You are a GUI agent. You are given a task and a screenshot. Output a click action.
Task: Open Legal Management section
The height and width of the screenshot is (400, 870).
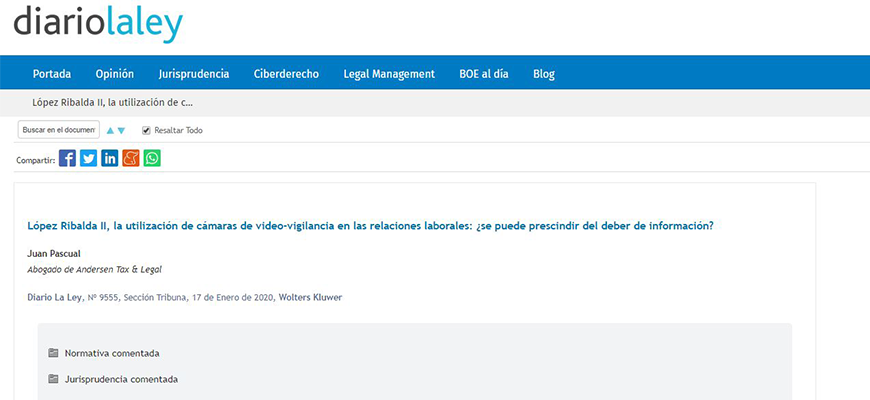388,74
